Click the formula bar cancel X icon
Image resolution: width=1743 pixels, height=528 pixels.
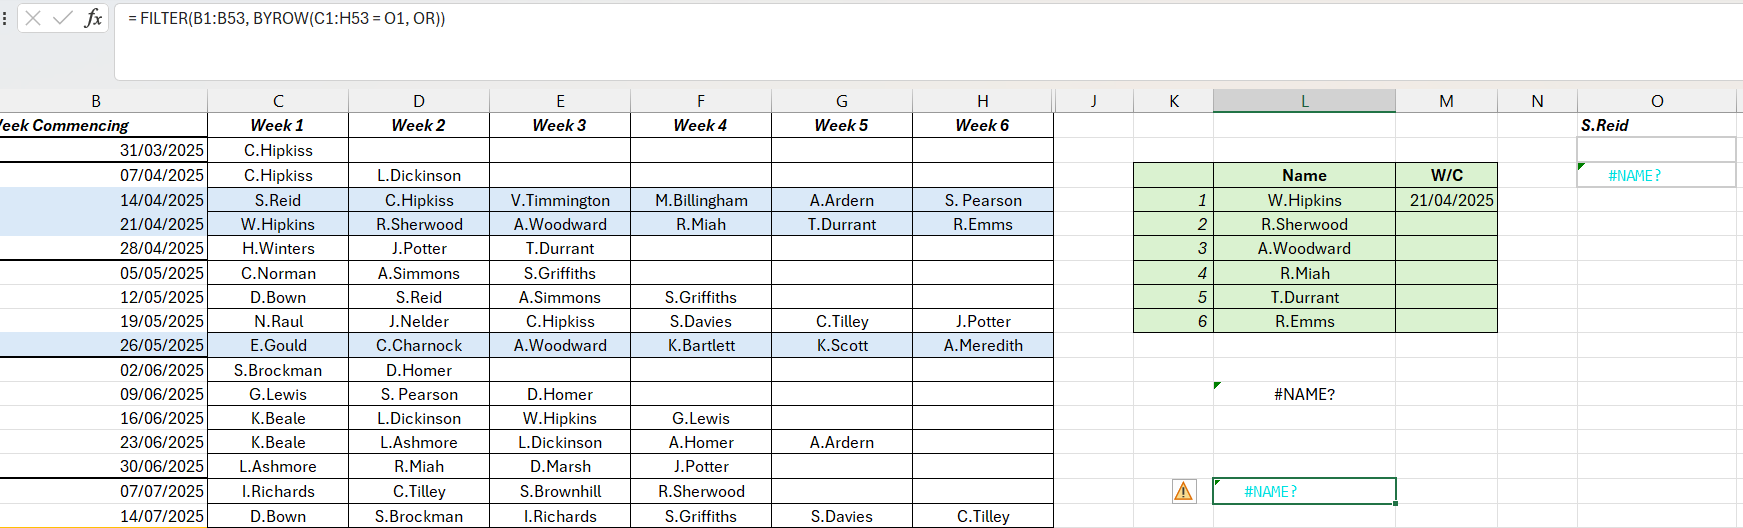coord(33,18)
